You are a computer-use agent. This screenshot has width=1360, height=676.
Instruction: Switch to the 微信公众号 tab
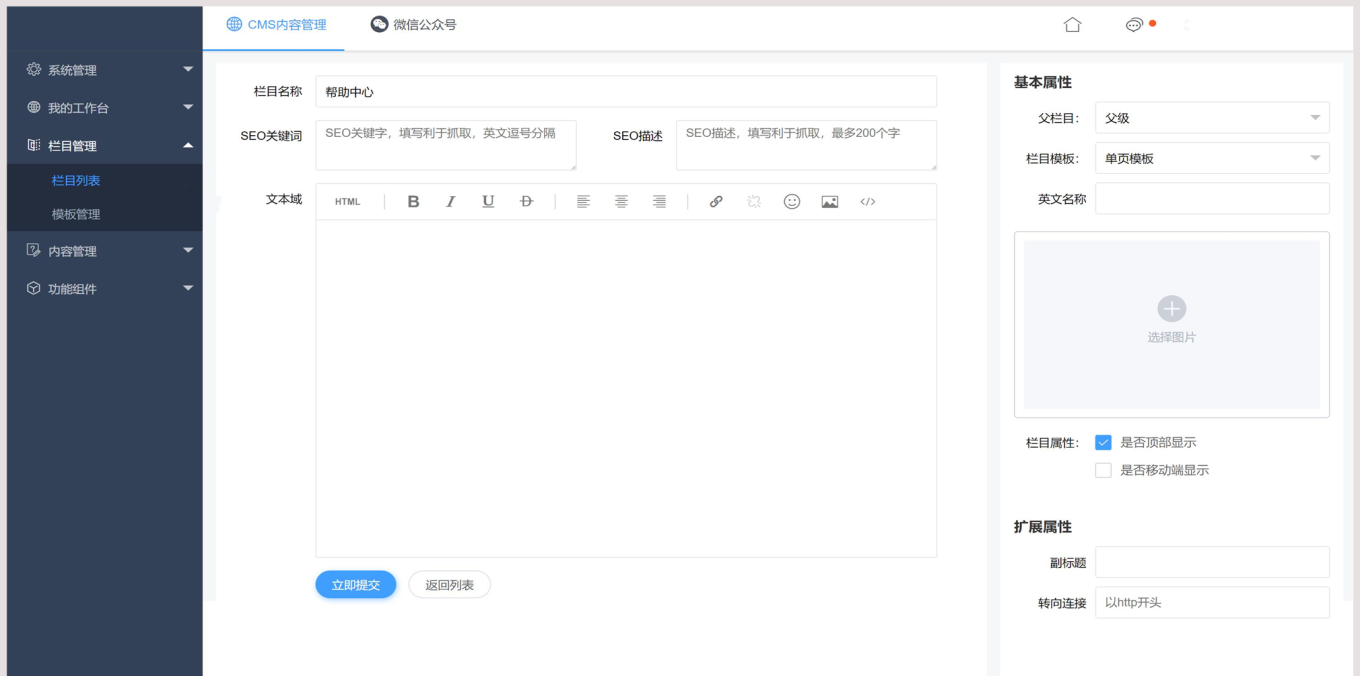pos(413,25)
